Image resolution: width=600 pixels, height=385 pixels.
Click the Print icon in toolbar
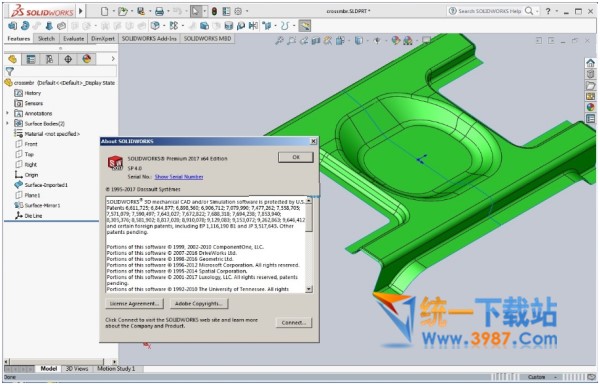(x=160, y=11)
